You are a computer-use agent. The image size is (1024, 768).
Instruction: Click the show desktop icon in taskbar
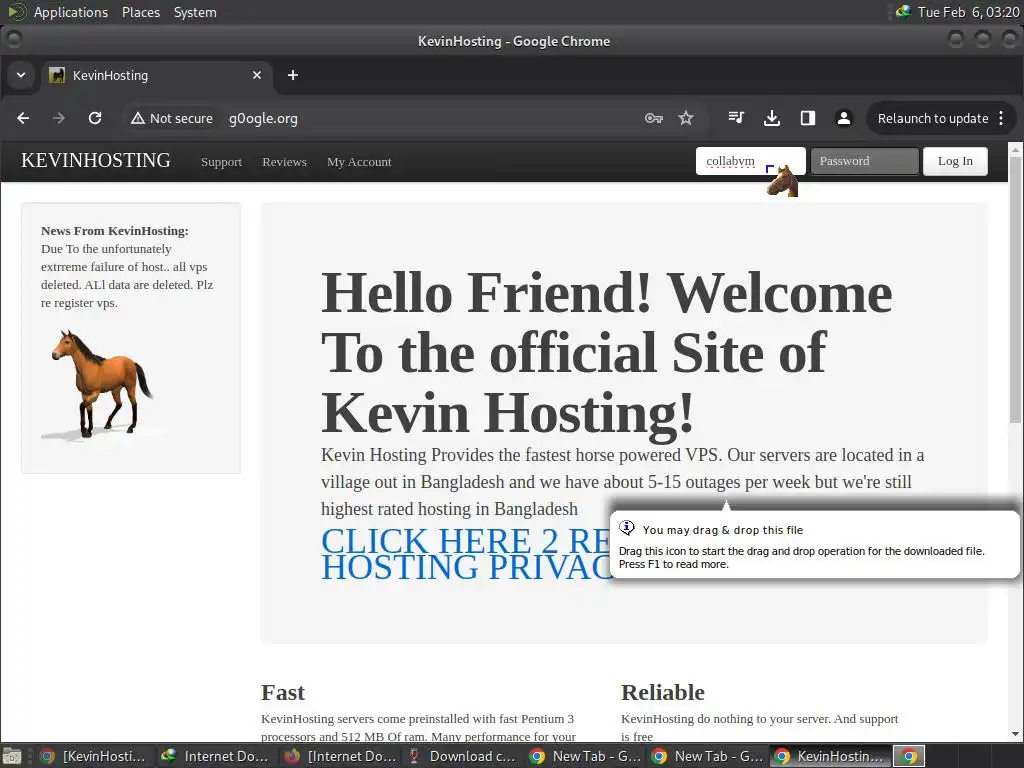coord(12,756)
